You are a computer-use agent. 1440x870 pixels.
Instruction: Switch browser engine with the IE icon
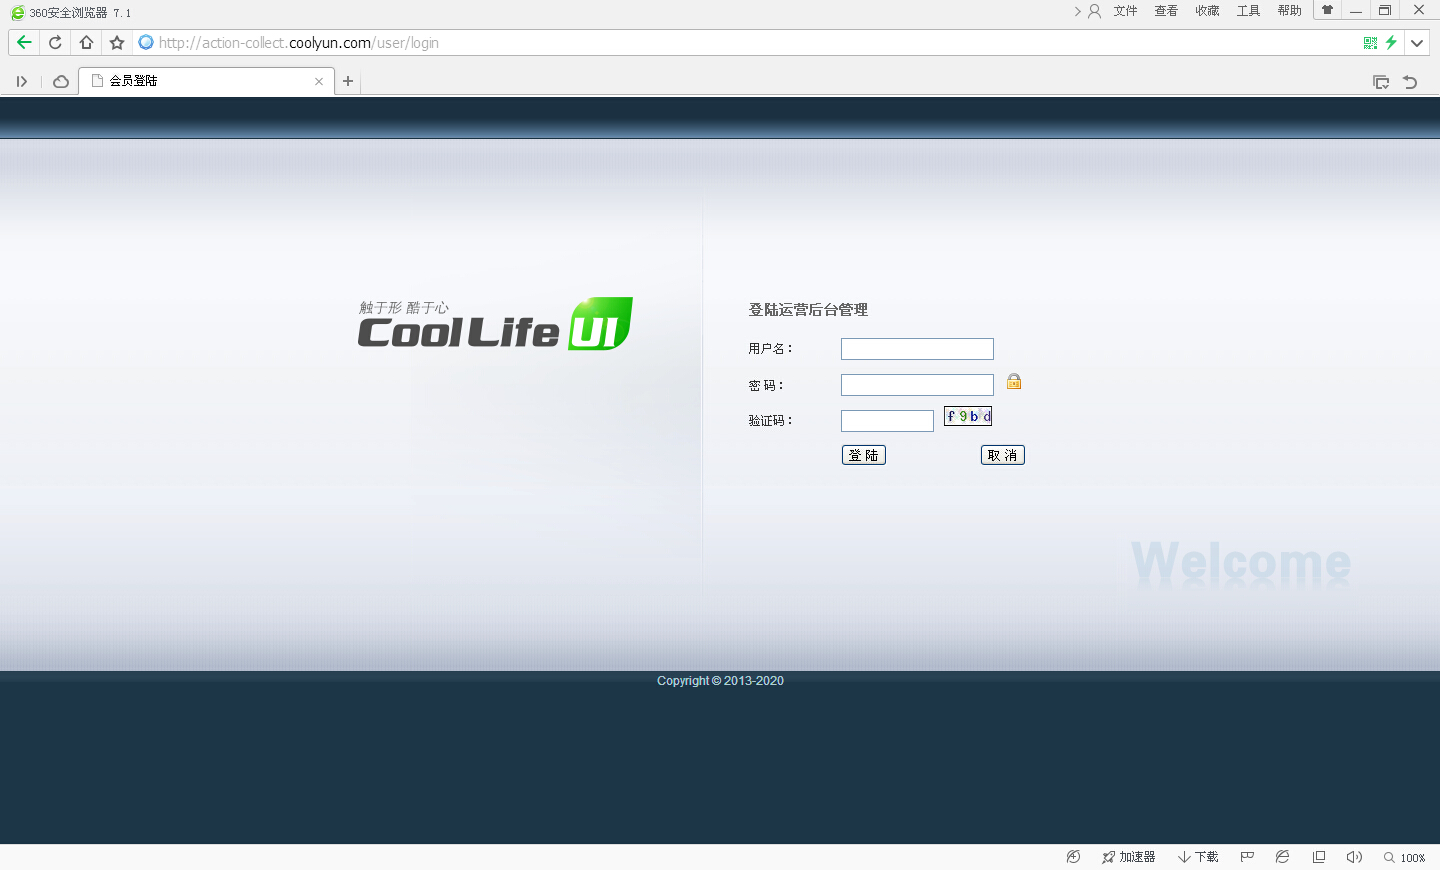[1282, 857]
